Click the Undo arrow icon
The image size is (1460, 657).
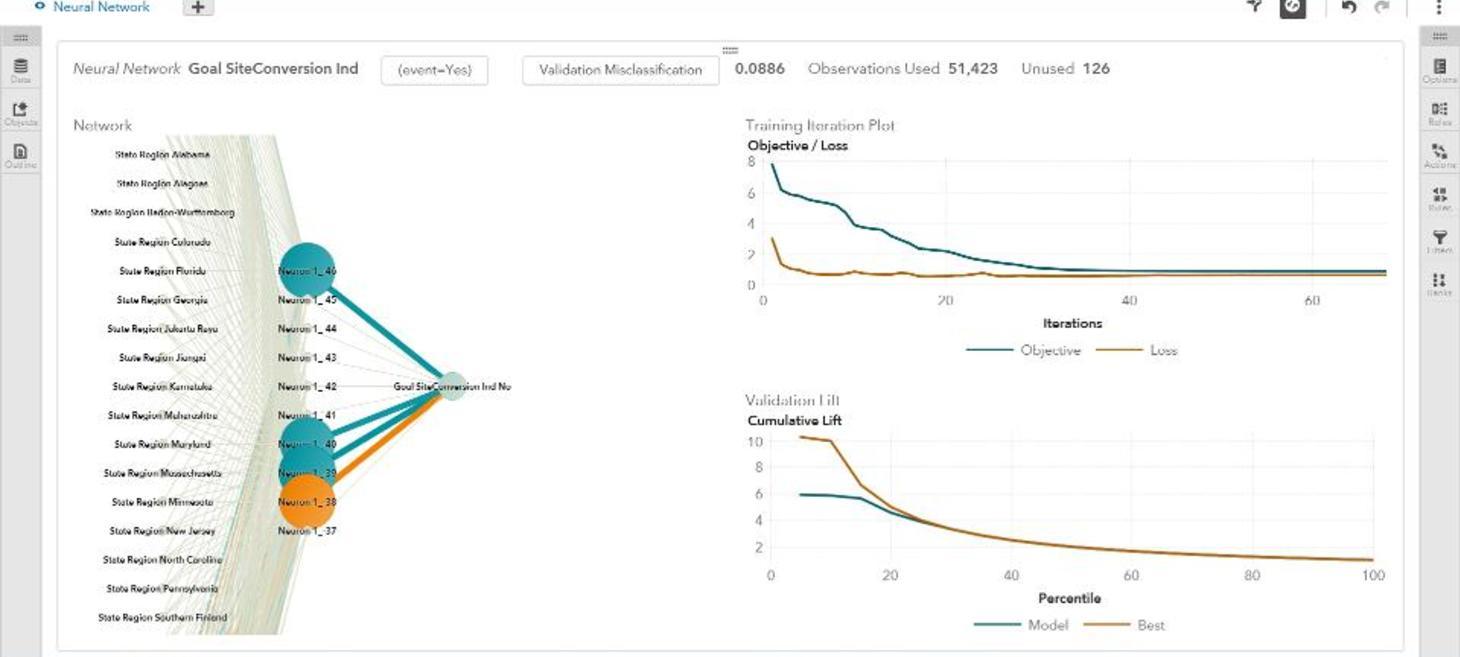click(x=1348, y=7)
